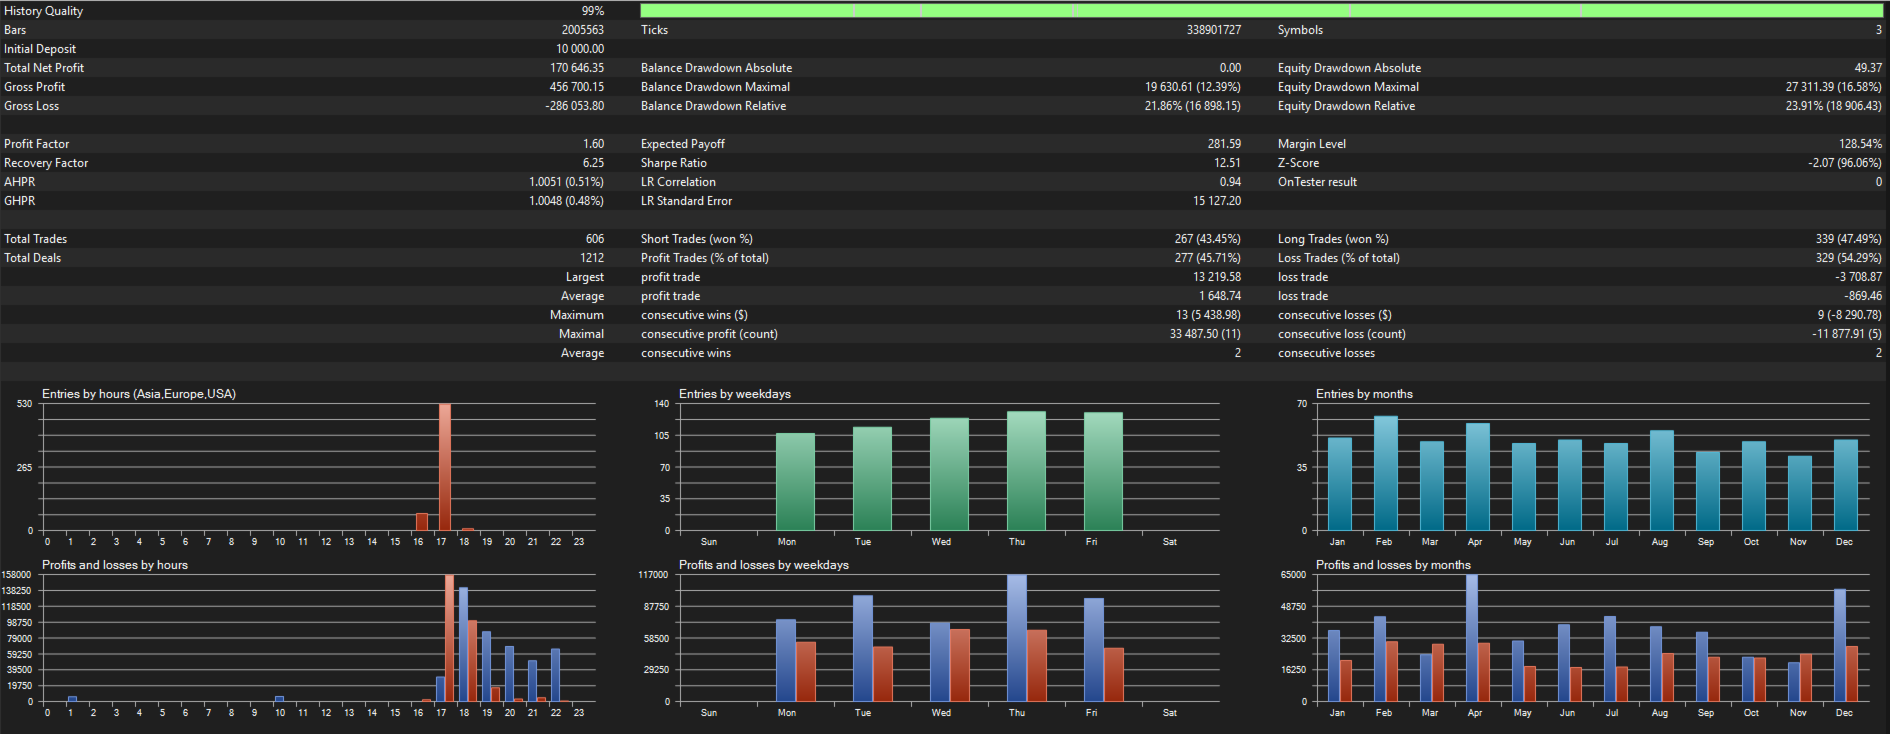Click the Sharpe Ratio value 12.51
1890x734 pixels.
coord(1227,163)
